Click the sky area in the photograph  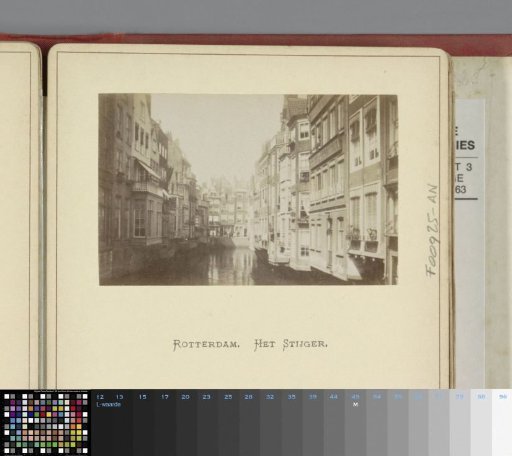pyautogui.click(x=217, y=133)
